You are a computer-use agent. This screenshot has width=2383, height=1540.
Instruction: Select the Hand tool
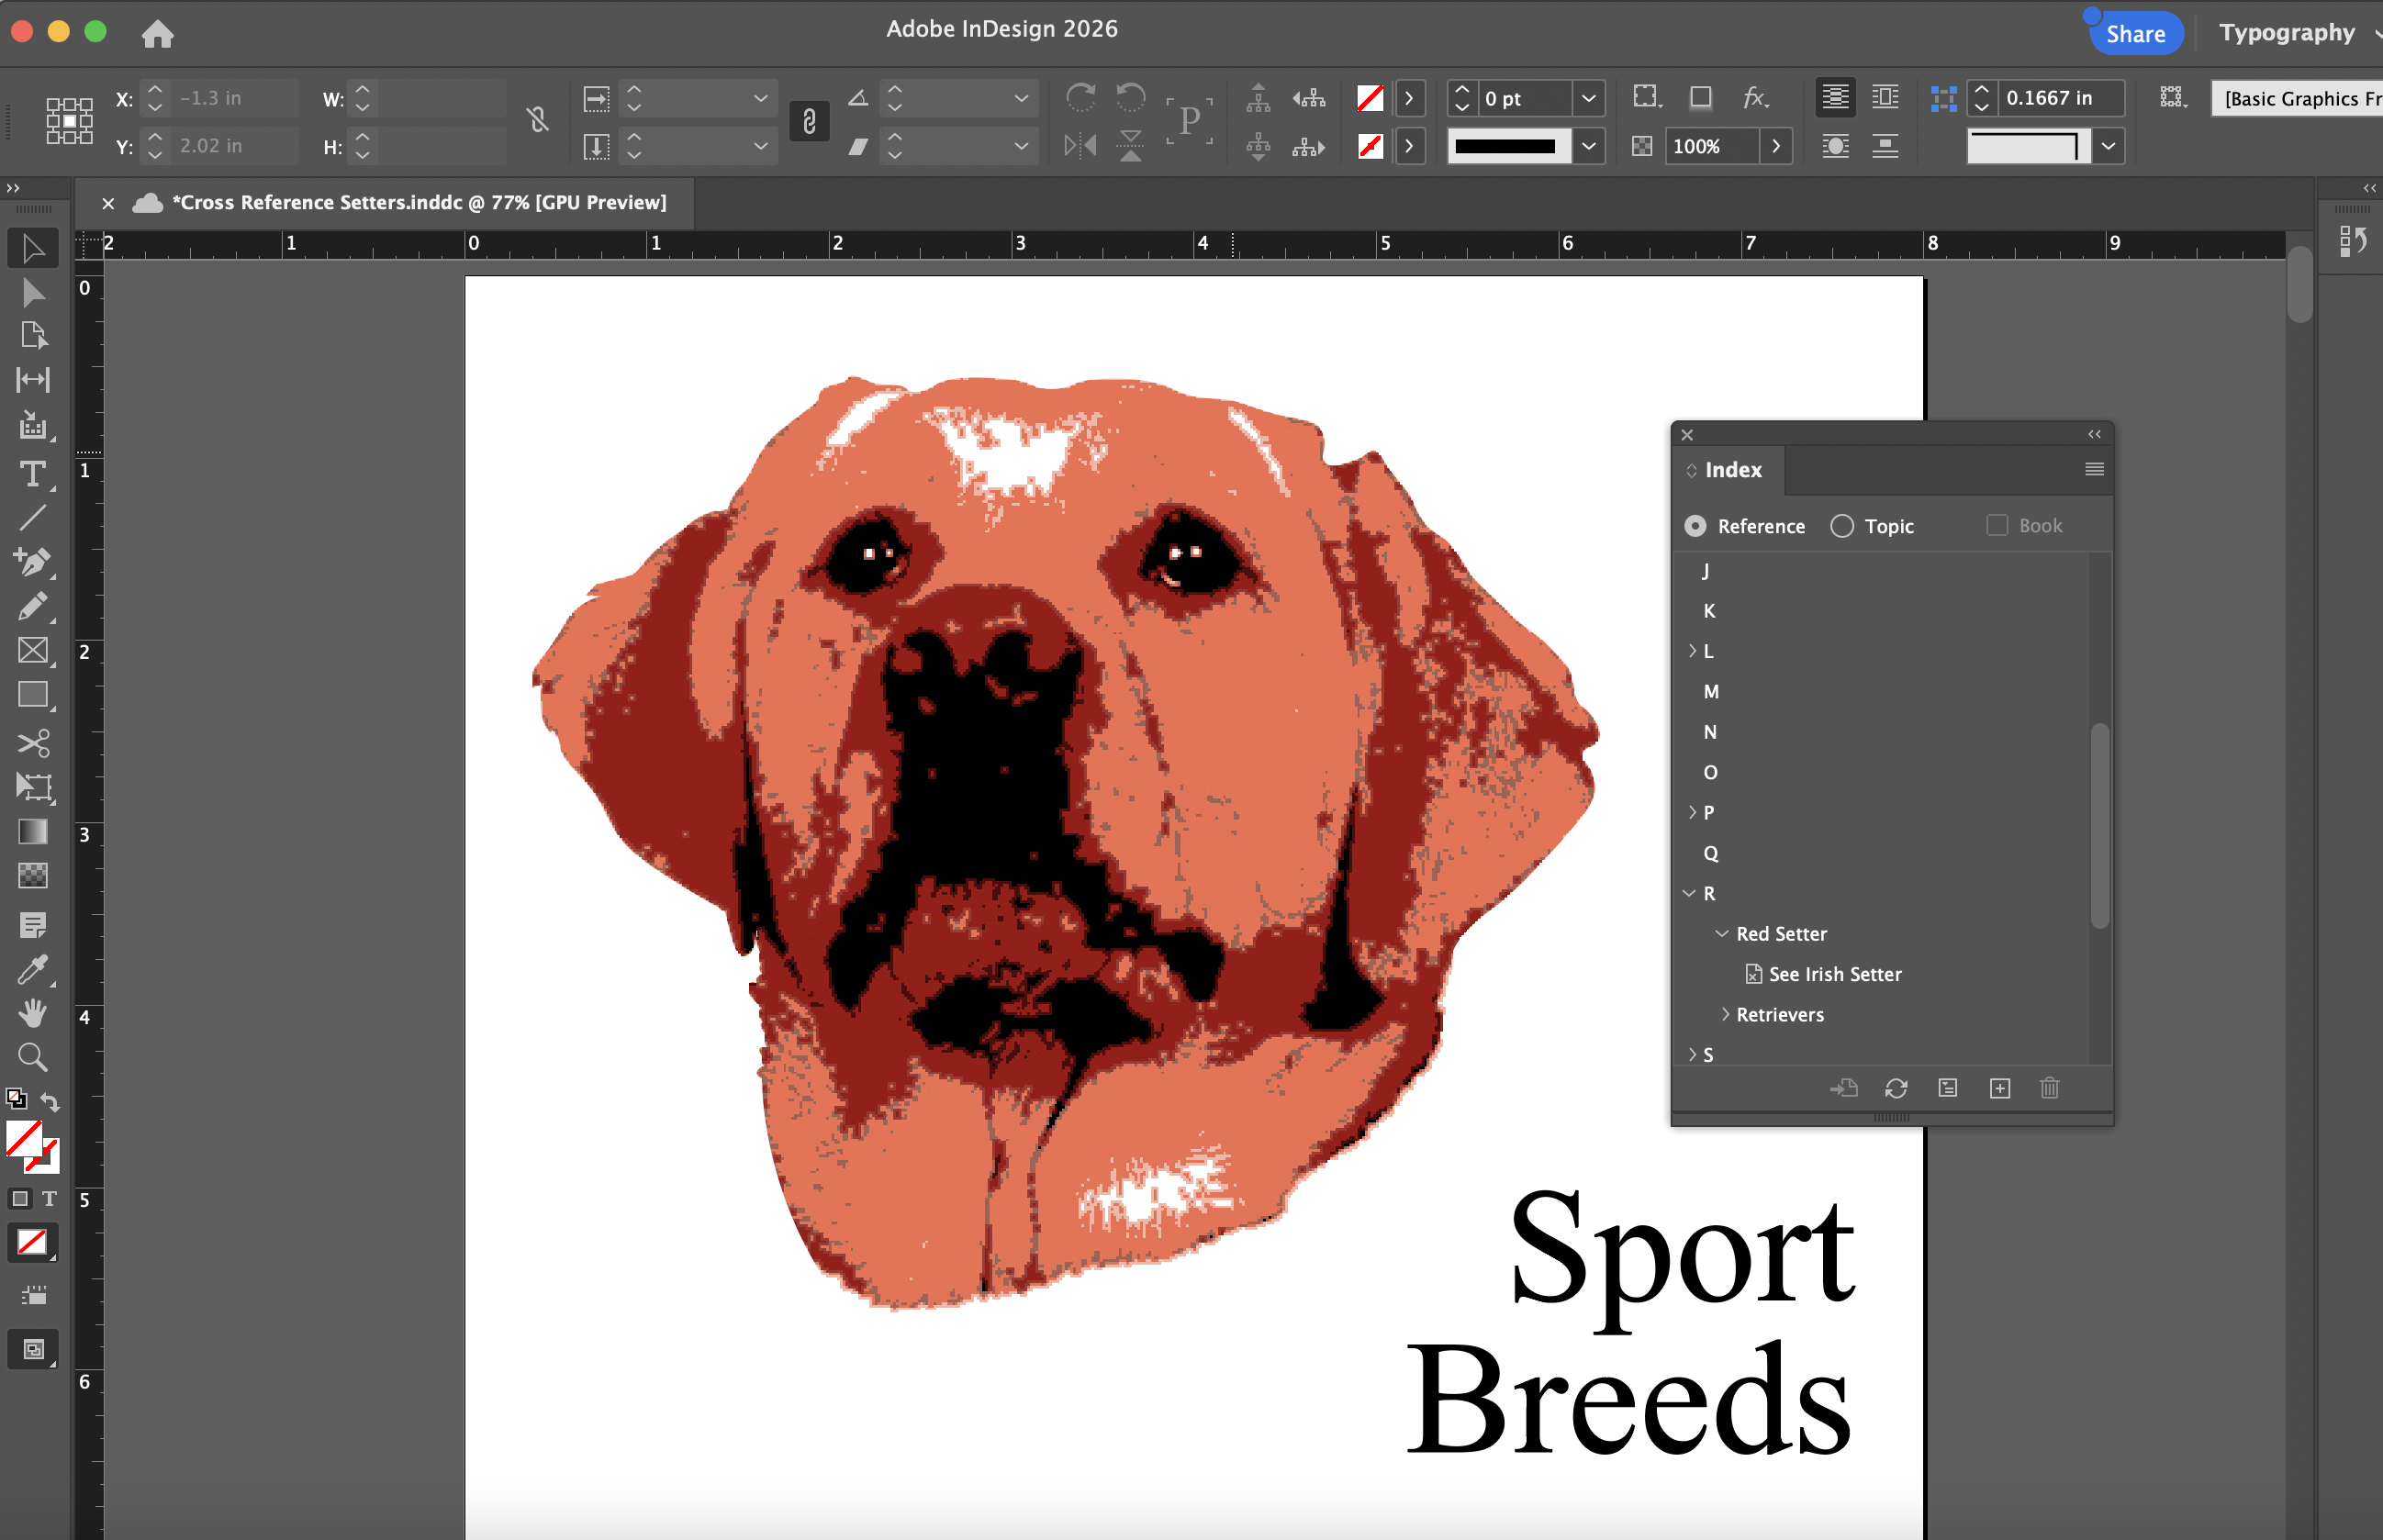coord(33,1013)
